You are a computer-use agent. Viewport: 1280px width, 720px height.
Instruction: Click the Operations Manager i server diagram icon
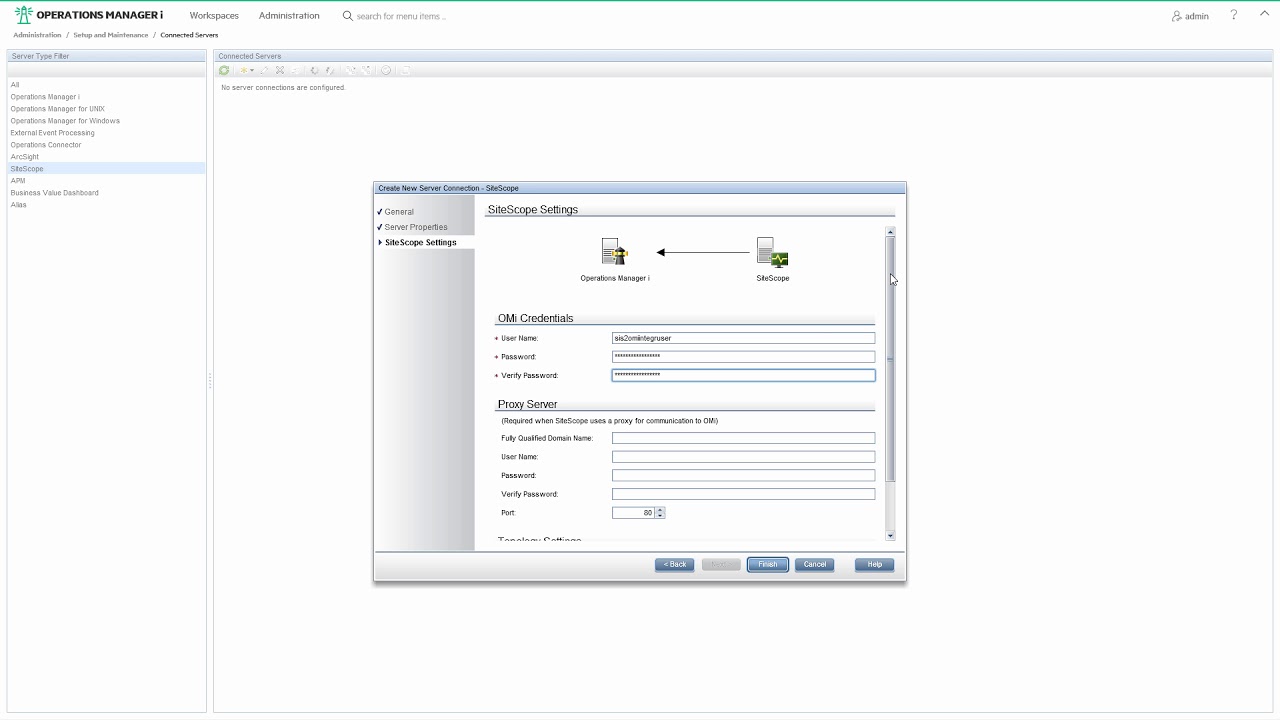[614, 252]
